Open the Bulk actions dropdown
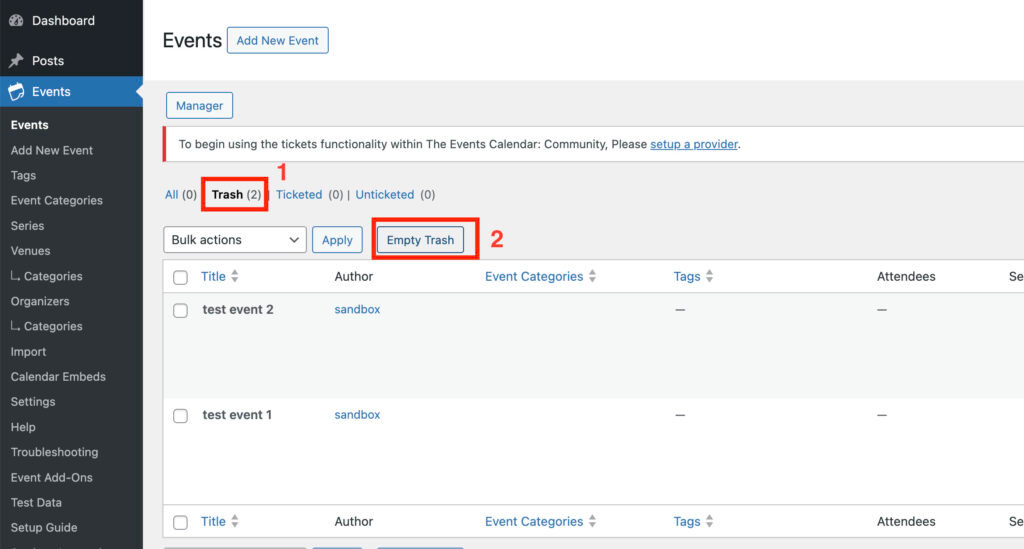The image size is (1024, 549). pyautogui.click(x=235, y=240)
